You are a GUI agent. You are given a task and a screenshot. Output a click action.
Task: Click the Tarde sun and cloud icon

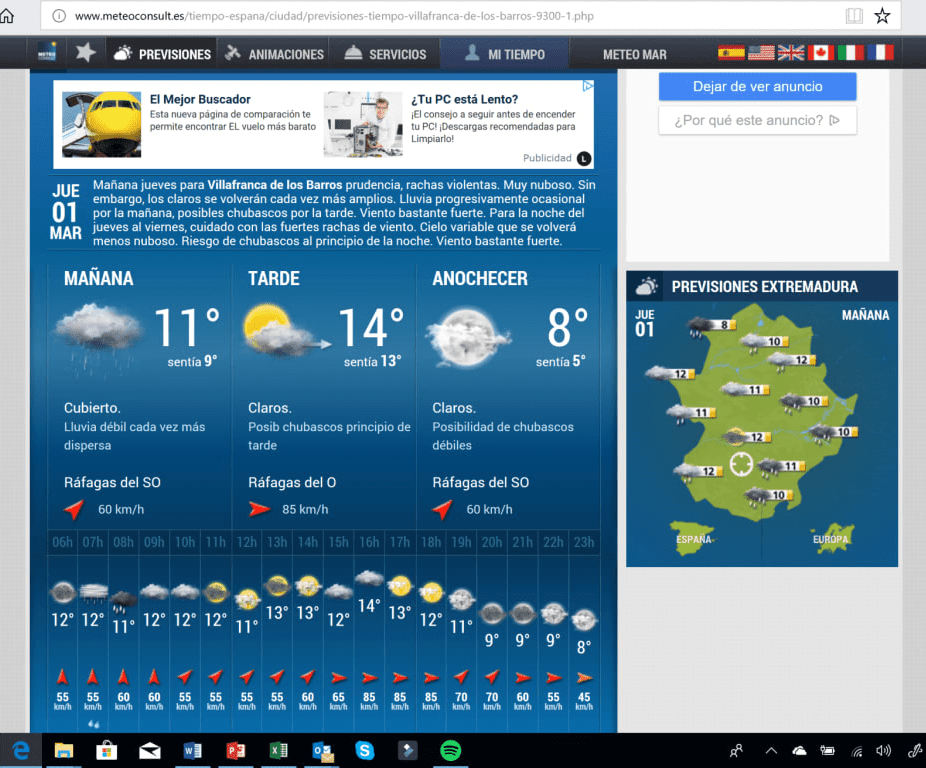286,331
